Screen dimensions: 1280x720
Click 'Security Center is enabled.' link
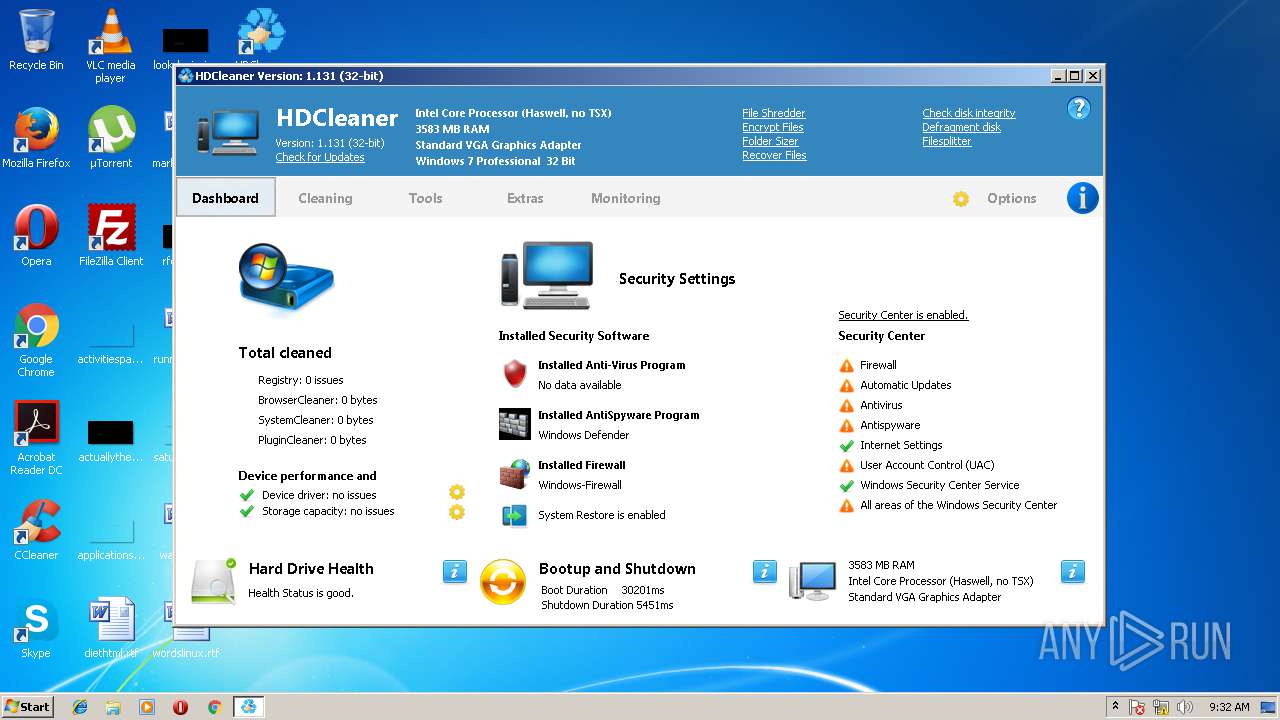(x=903, y=315)
